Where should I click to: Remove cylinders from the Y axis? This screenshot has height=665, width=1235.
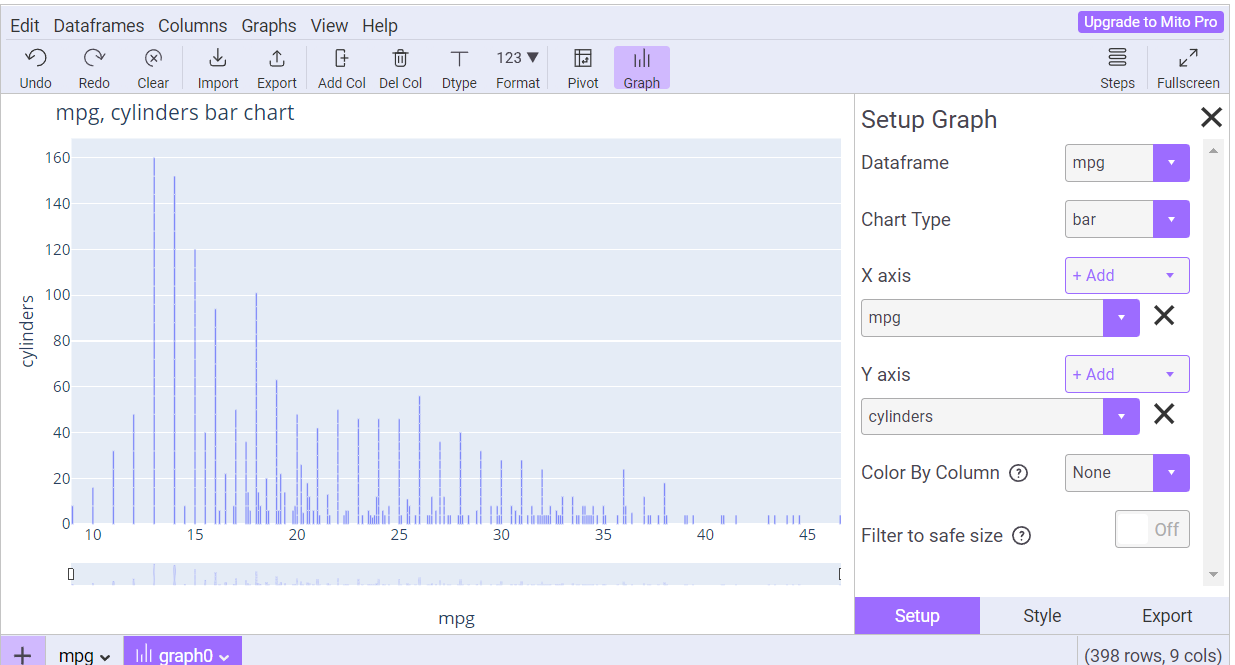(1164, 415)
